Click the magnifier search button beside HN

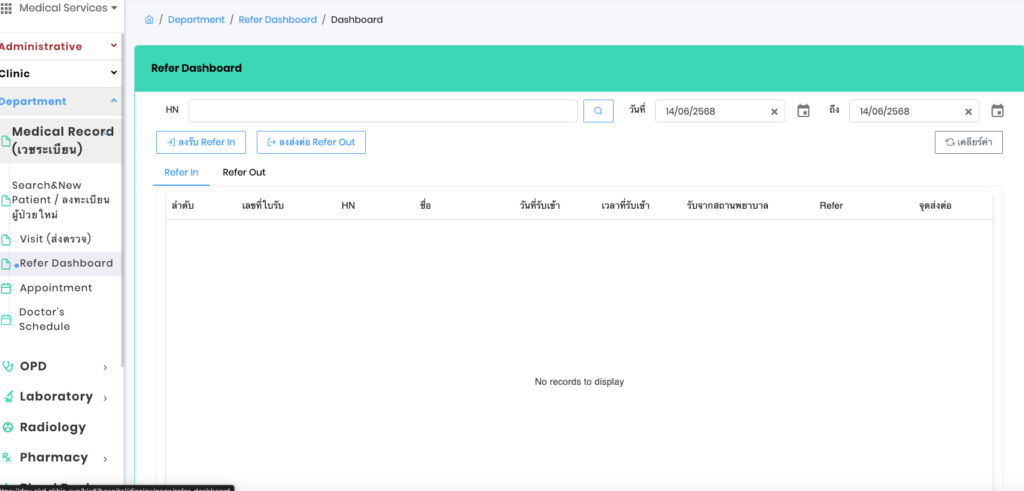pyautogui.click(x=598, y=111)
